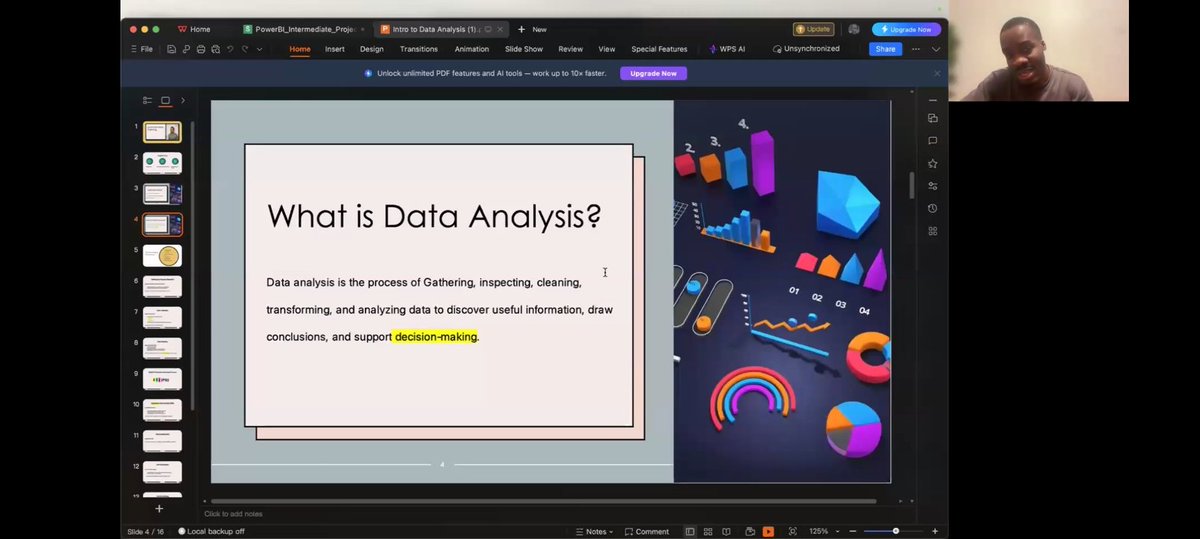Add a new slide with the plus button
Image resolution: width=1200 pixels, height=539 pixels.
pos(158,509)
